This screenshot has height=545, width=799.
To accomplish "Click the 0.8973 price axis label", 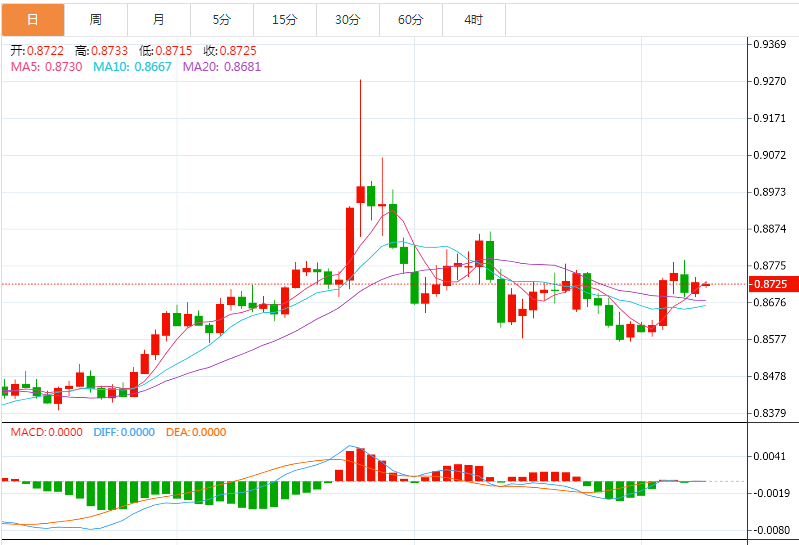I will 769,192.
